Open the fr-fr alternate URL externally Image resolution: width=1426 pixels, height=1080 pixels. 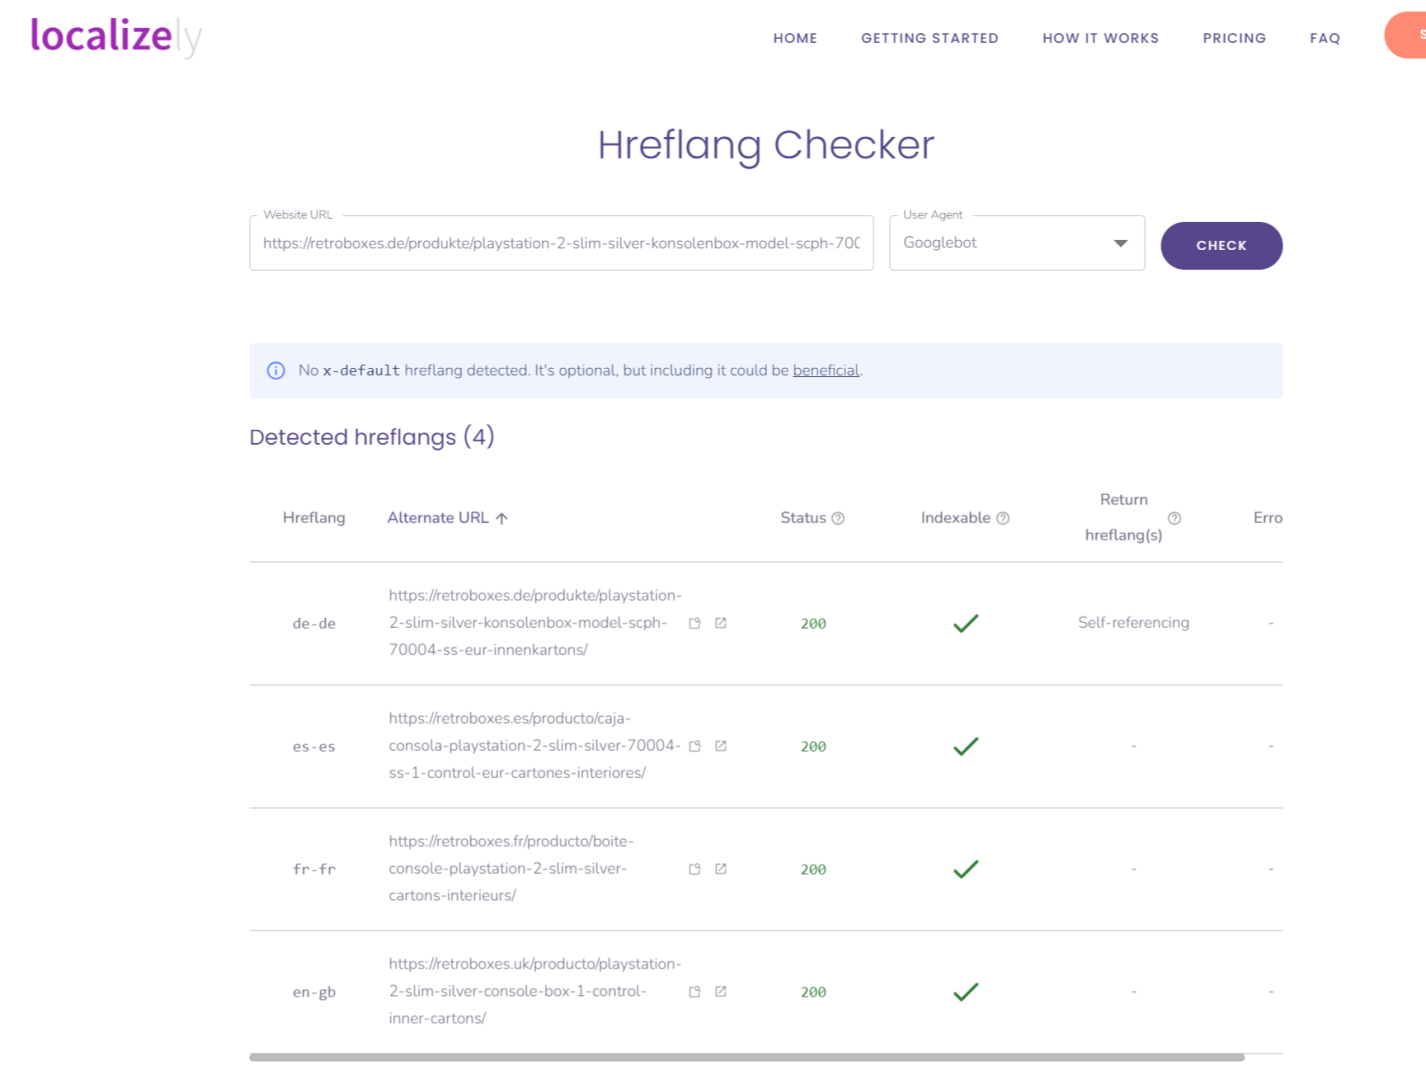point(721,869)
